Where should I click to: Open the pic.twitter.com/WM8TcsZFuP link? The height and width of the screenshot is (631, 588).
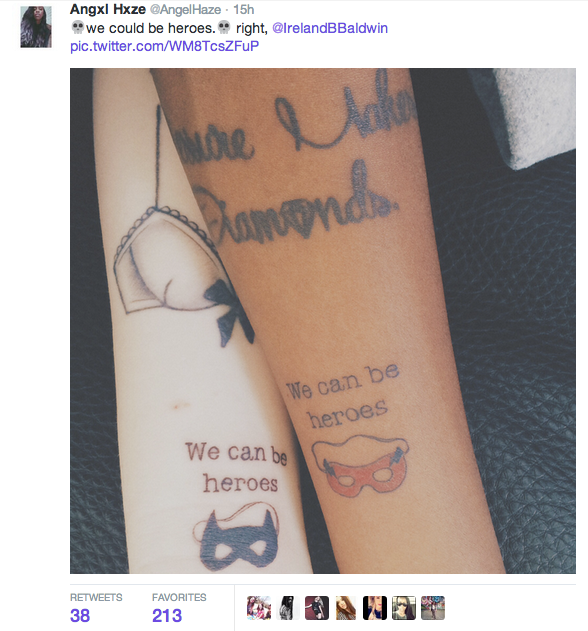coord(164,46)
